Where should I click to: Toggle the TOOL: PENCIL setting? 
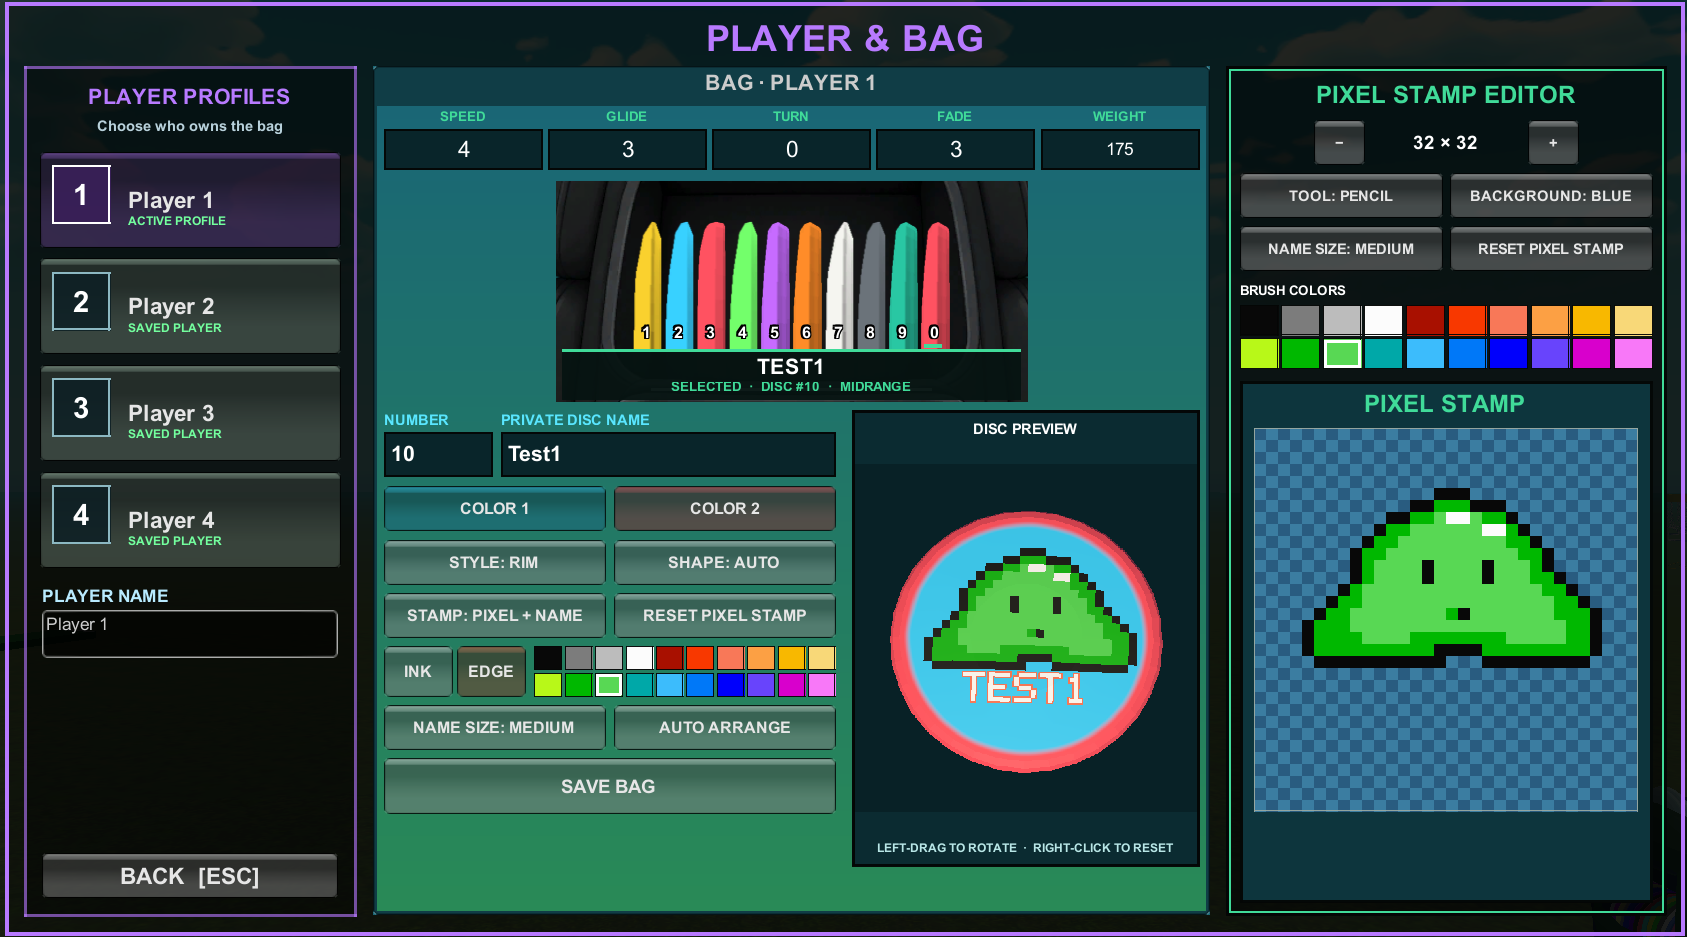pyautogui.click(x=1341, y=196)
